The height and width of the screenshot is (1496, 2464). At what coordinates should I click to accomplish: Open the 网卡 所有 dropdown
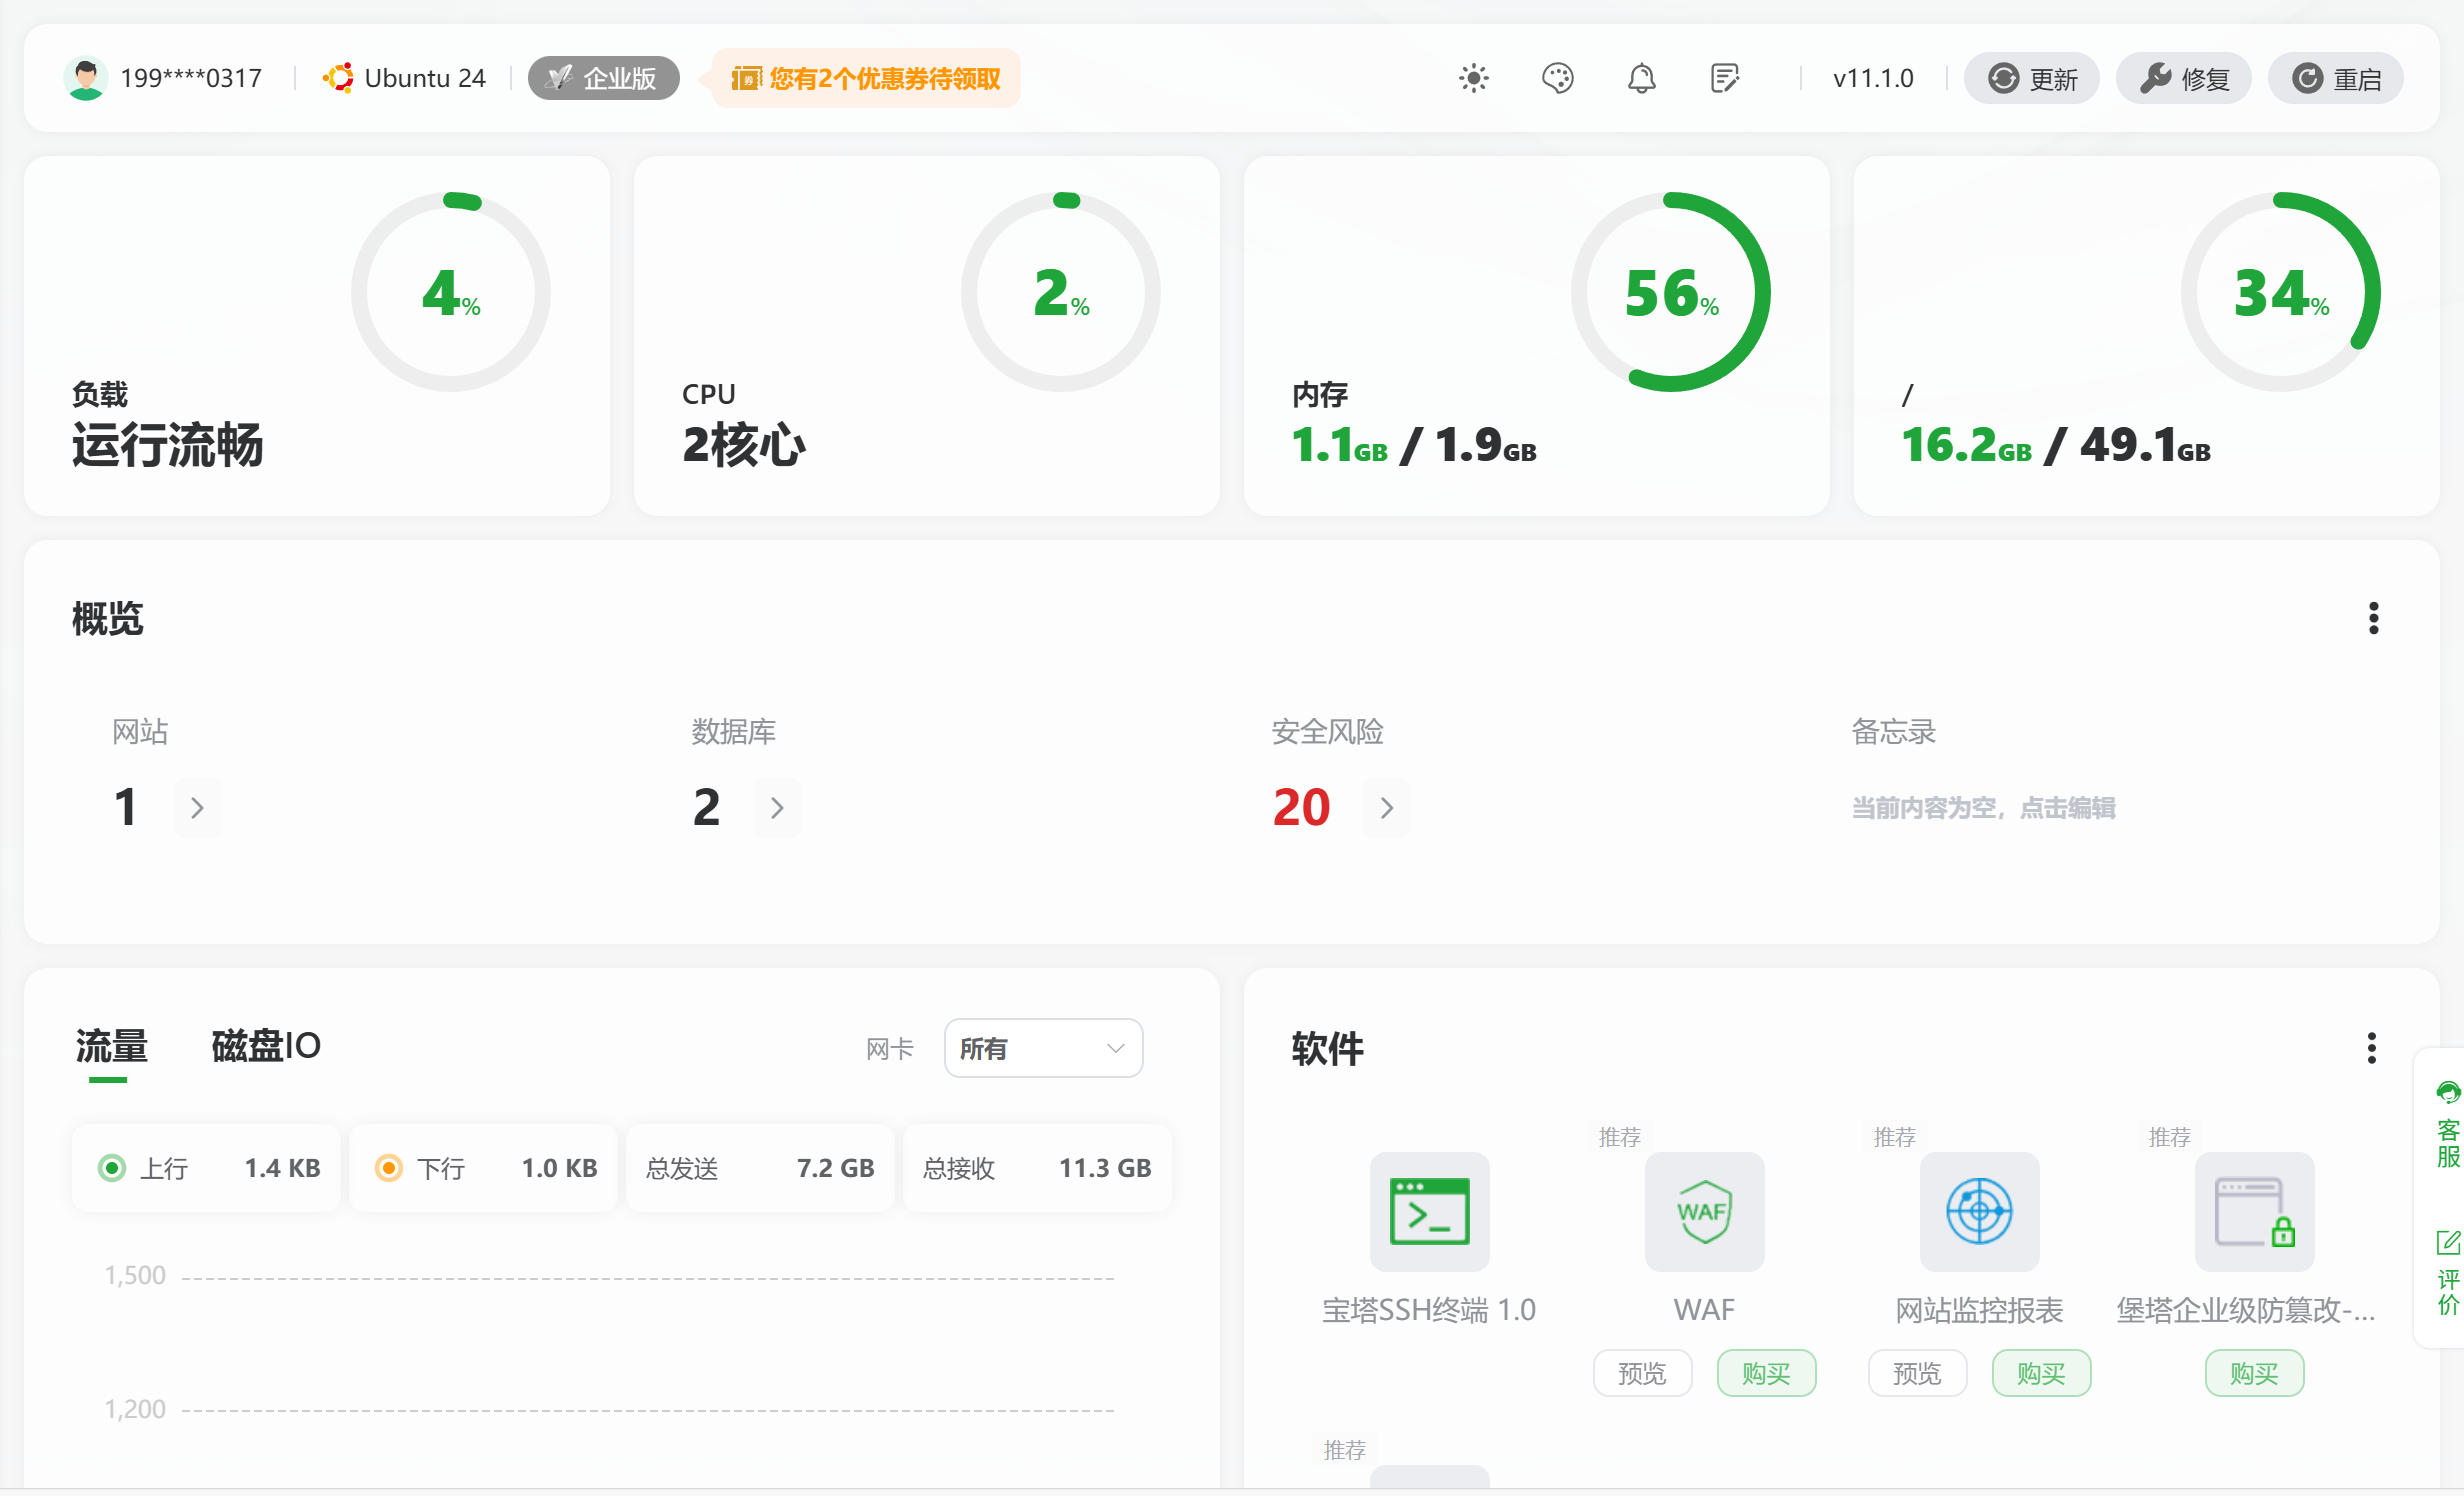point(1043,1048)
